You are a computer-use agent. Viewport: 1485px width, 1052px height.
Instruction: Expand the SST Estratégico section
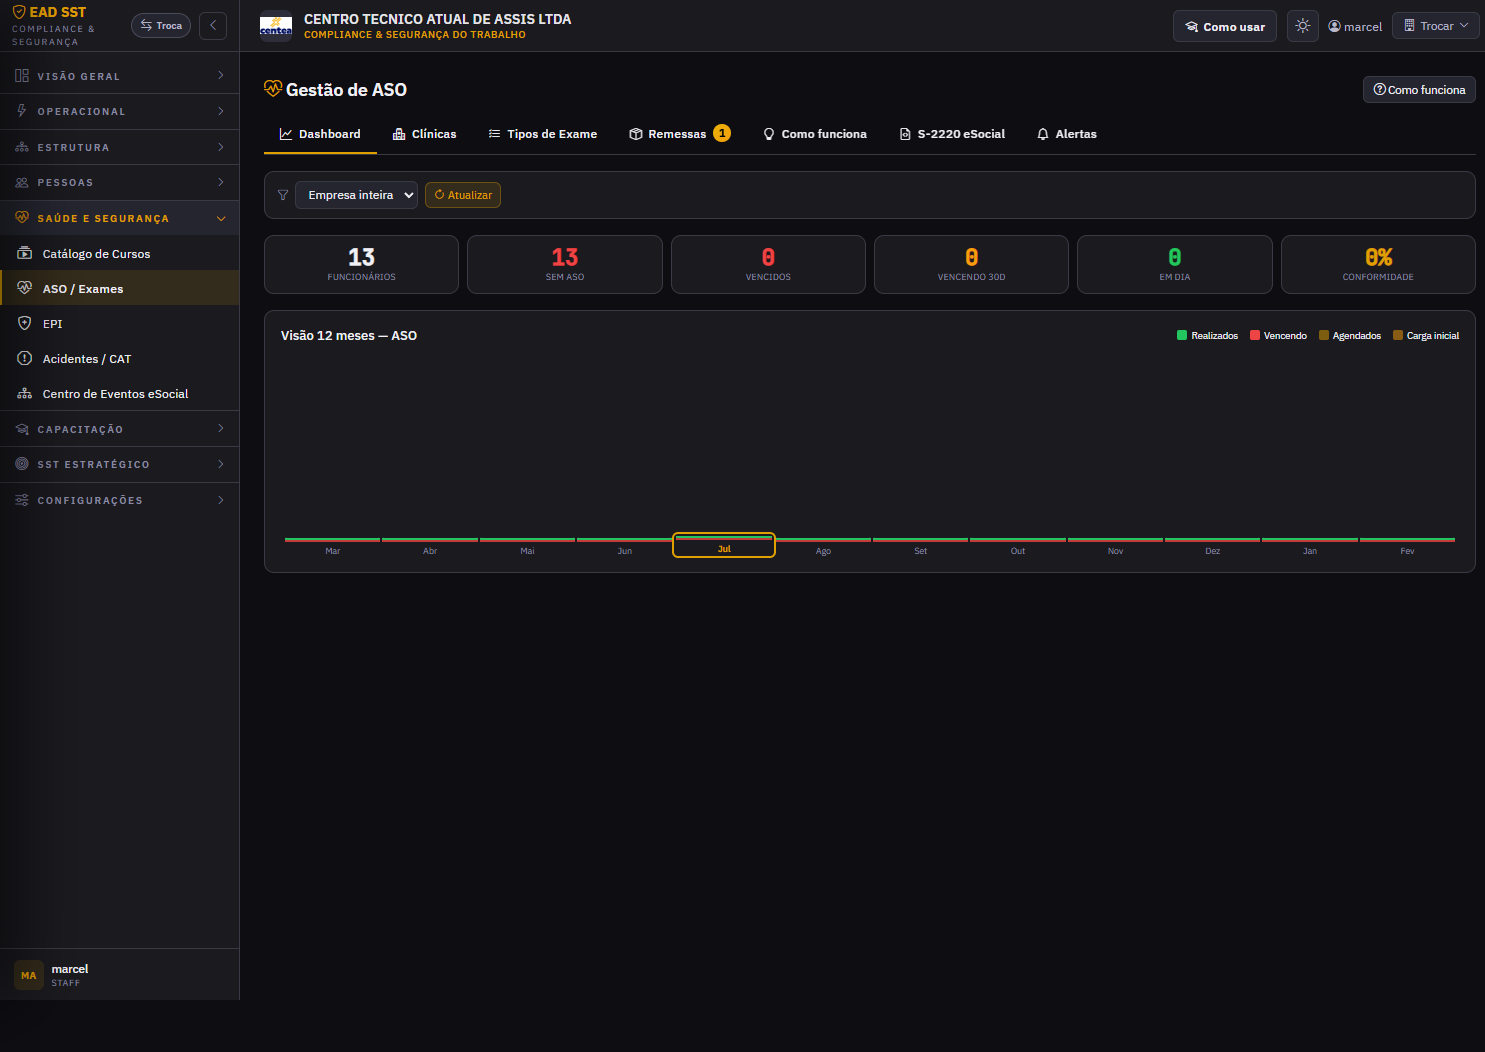(x=120, y=464)
